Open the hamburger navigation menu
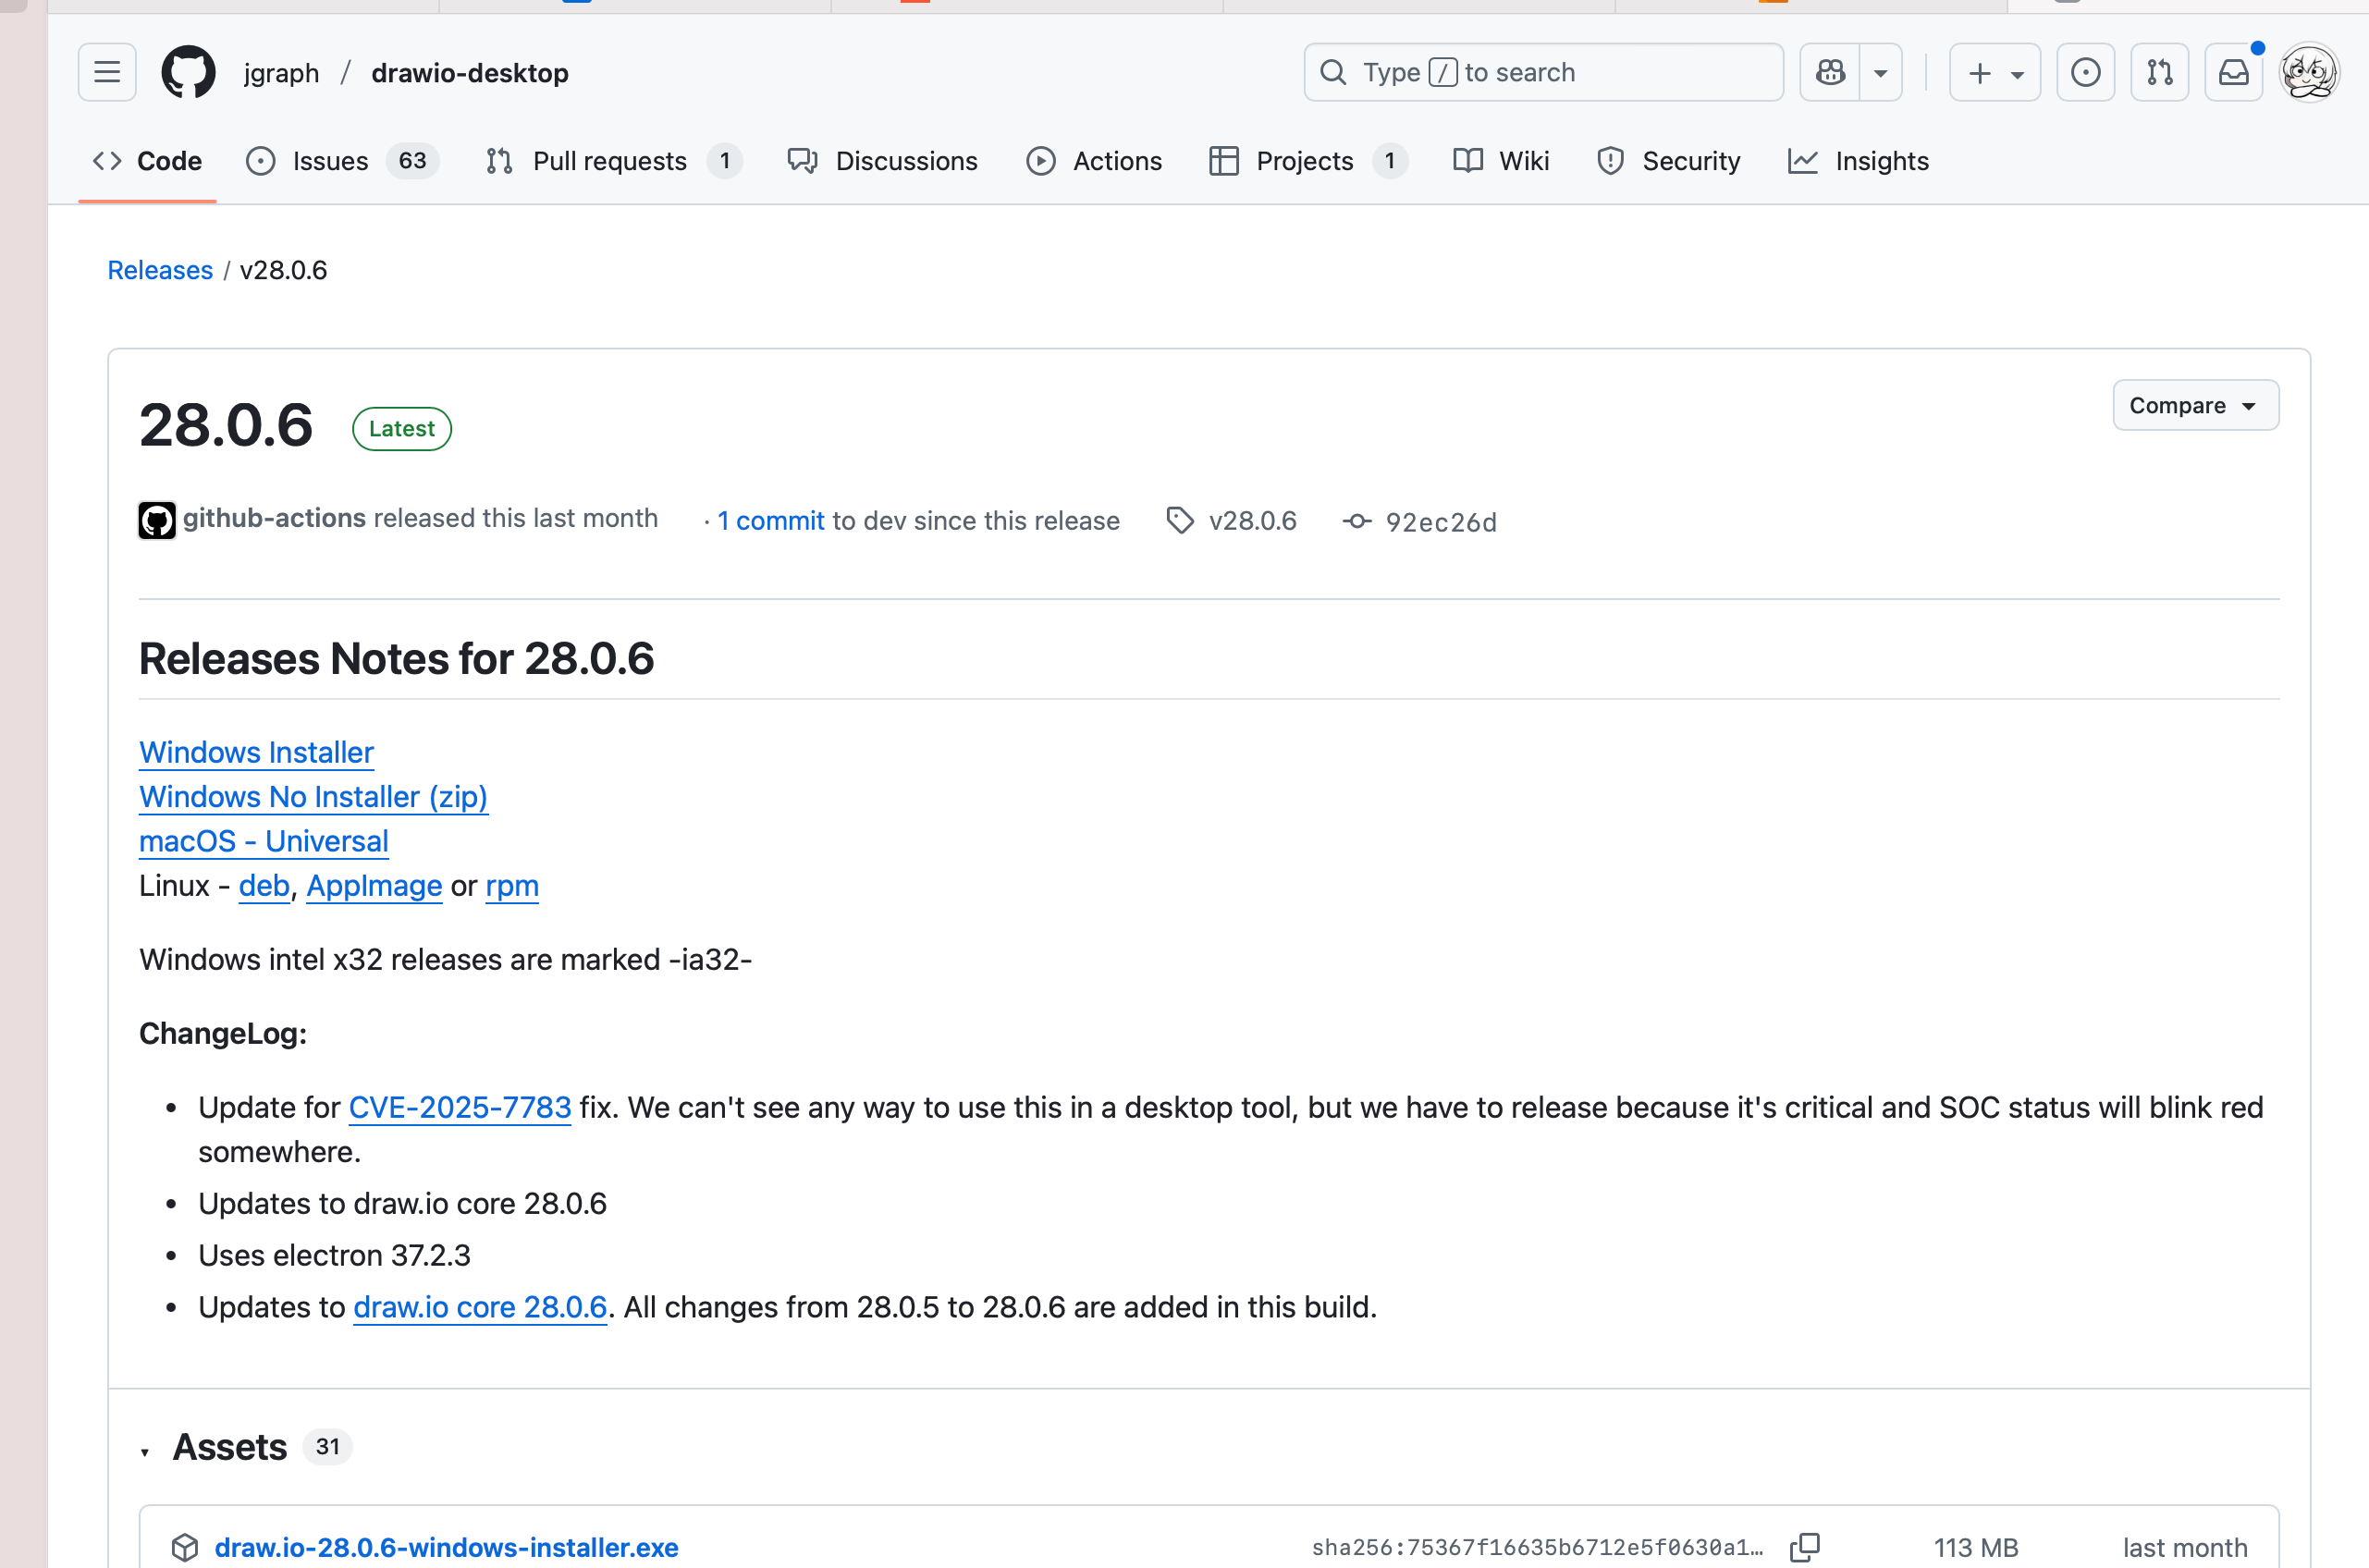Viewport: 2369px width, 1568px height. 107,72
